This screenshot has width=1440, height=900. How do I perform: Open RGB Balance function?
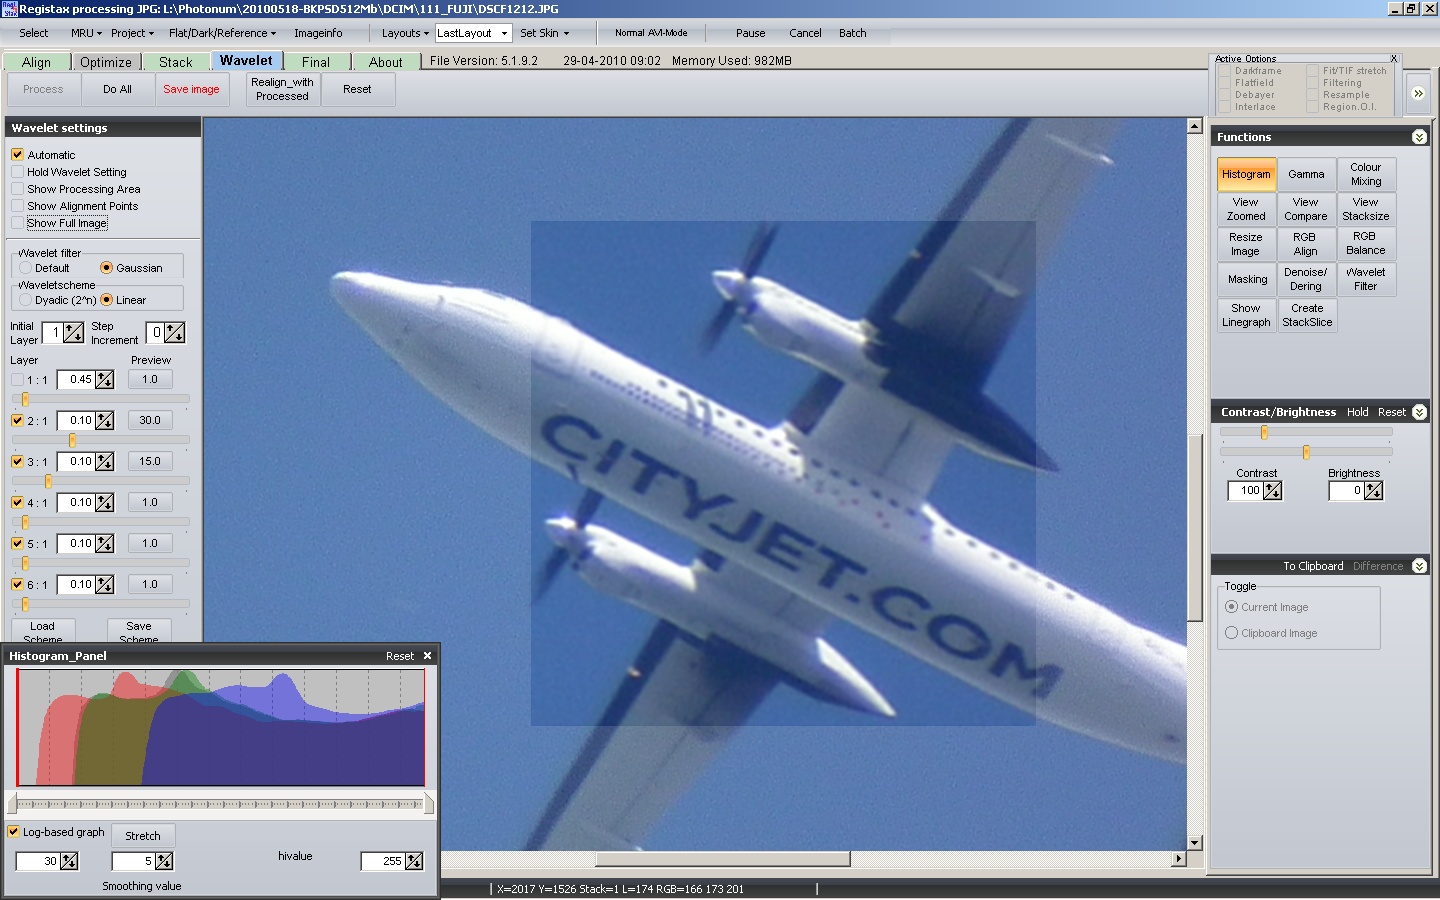(1366, 244)
